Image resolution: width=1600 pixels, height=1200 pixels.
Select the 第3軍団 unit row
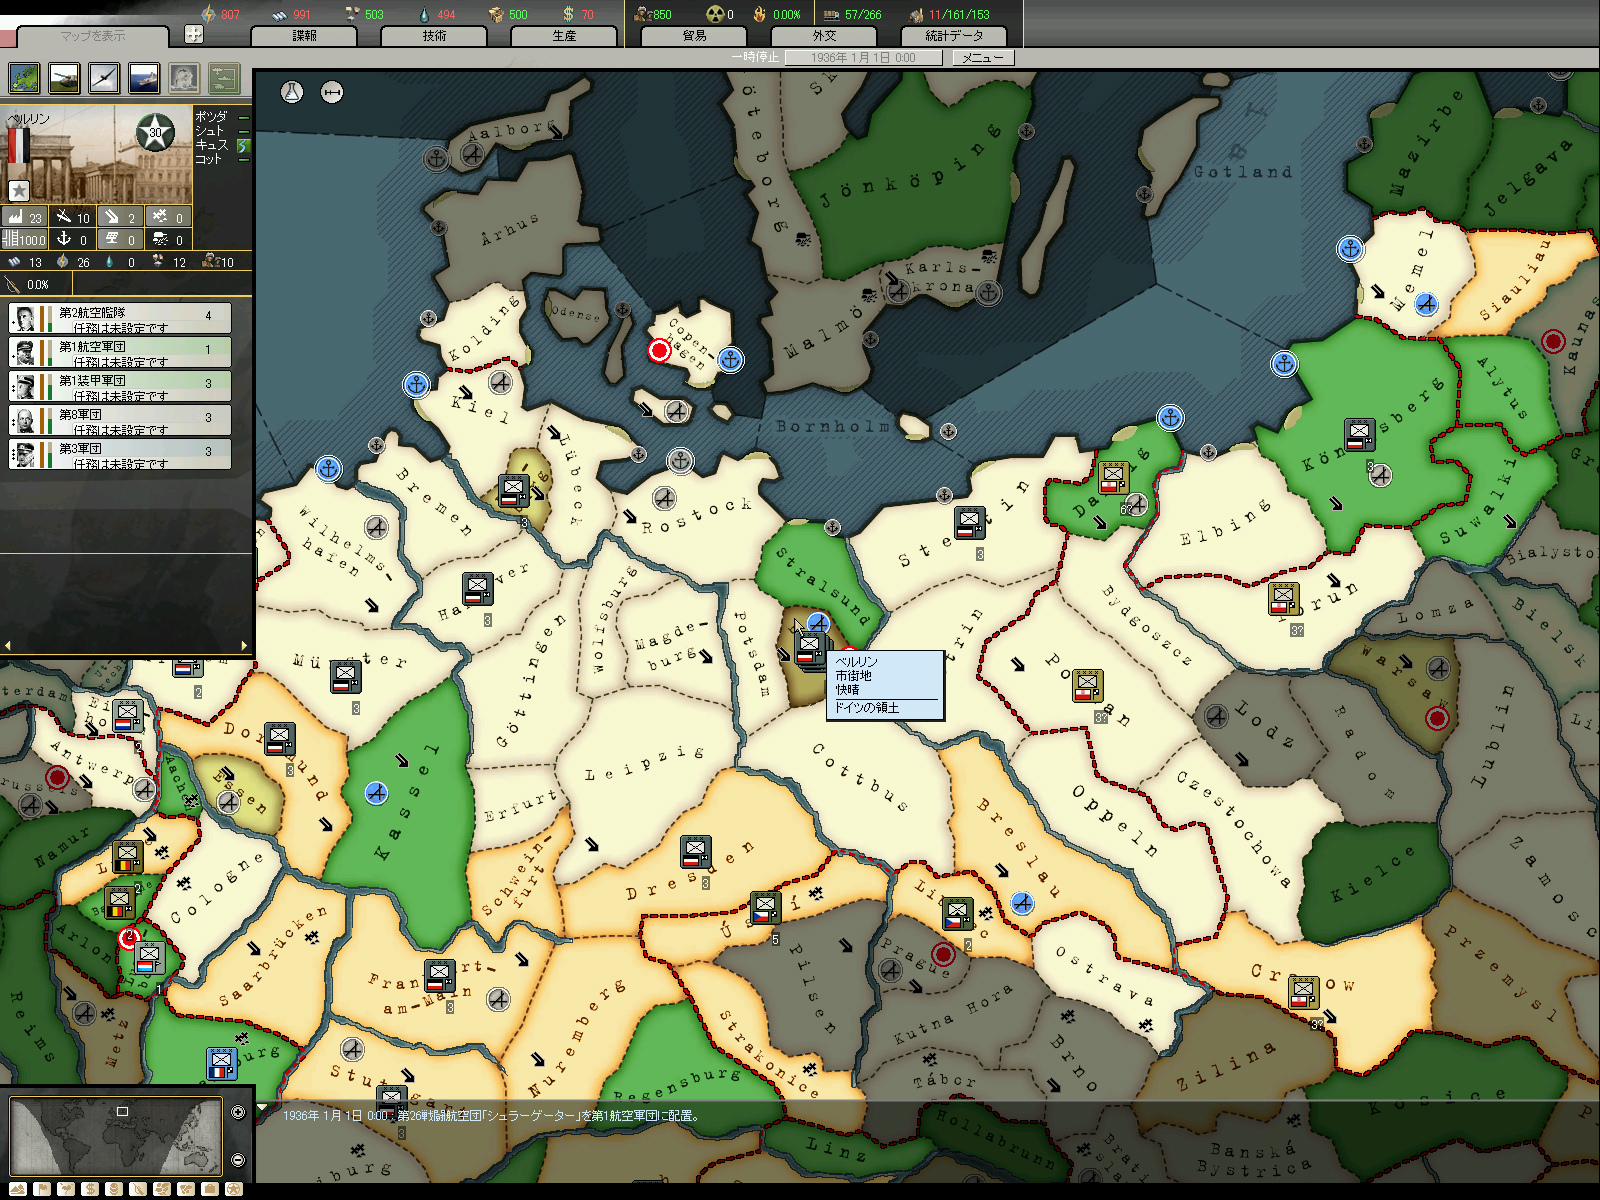point(120,454)
